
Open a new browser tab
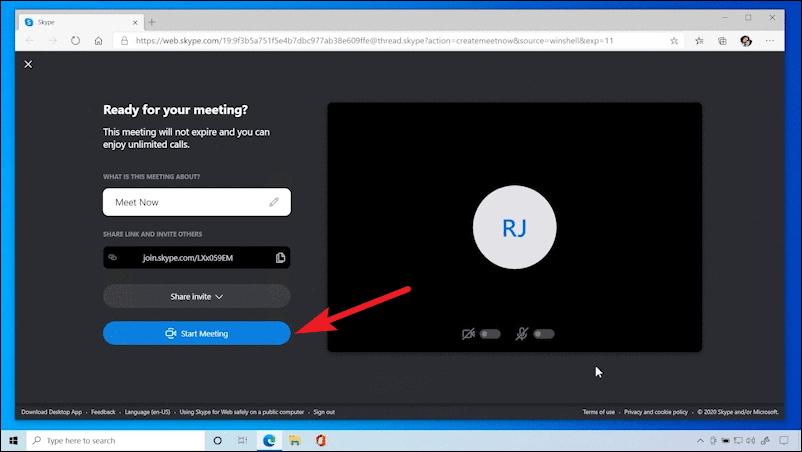152,22
